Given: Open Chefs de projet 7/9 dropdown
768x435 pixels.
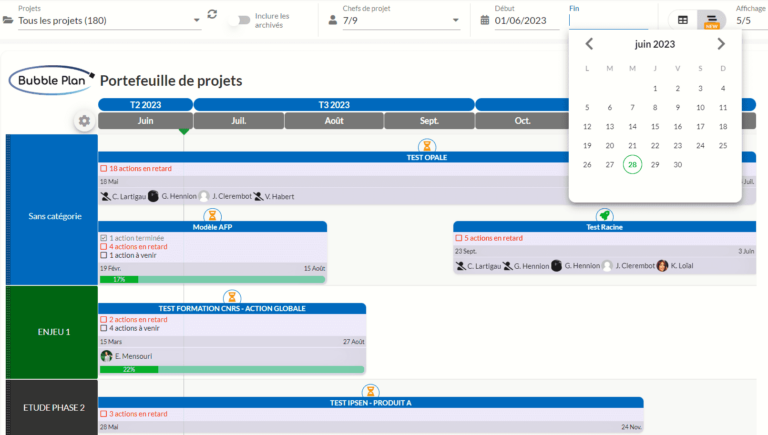Looking at the screenshot, I should pos(401,21).
